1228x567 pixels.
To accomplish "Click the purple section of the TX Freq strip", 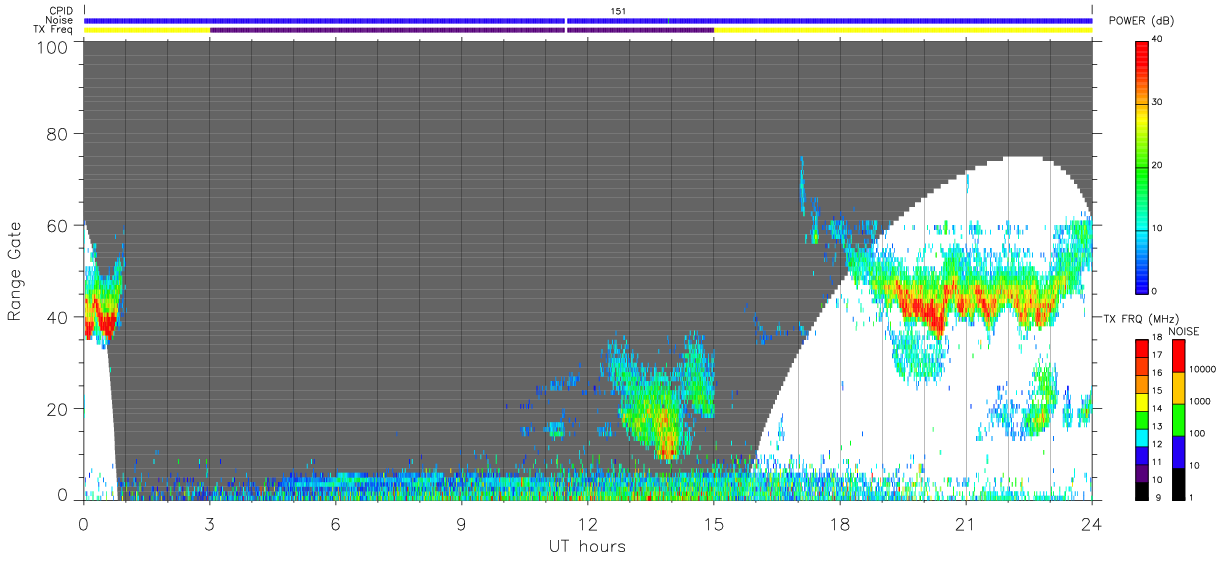I will 462,30.
